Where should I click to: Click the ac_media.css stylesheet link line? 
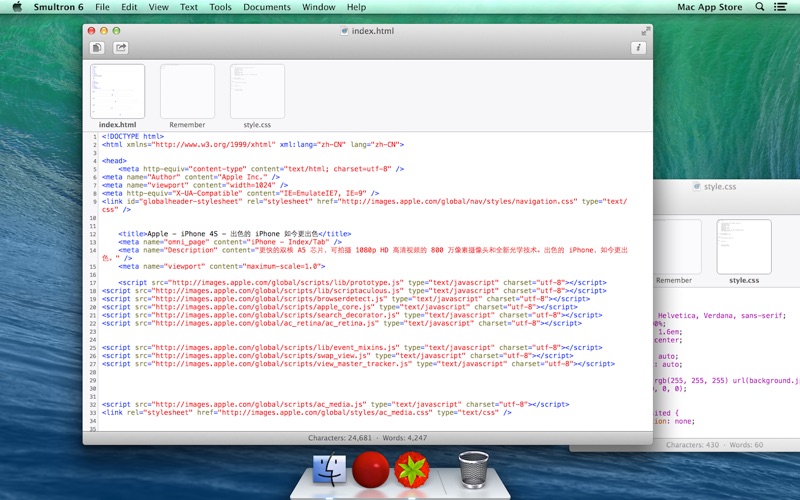point(307,412)
